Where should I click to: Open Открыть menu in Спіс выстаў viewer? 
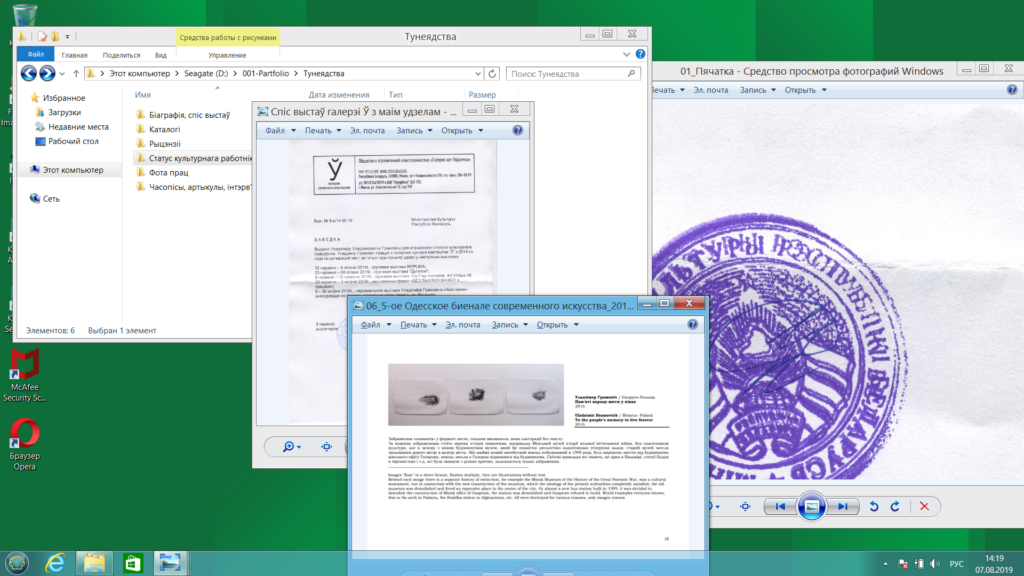tap(462, 131)
